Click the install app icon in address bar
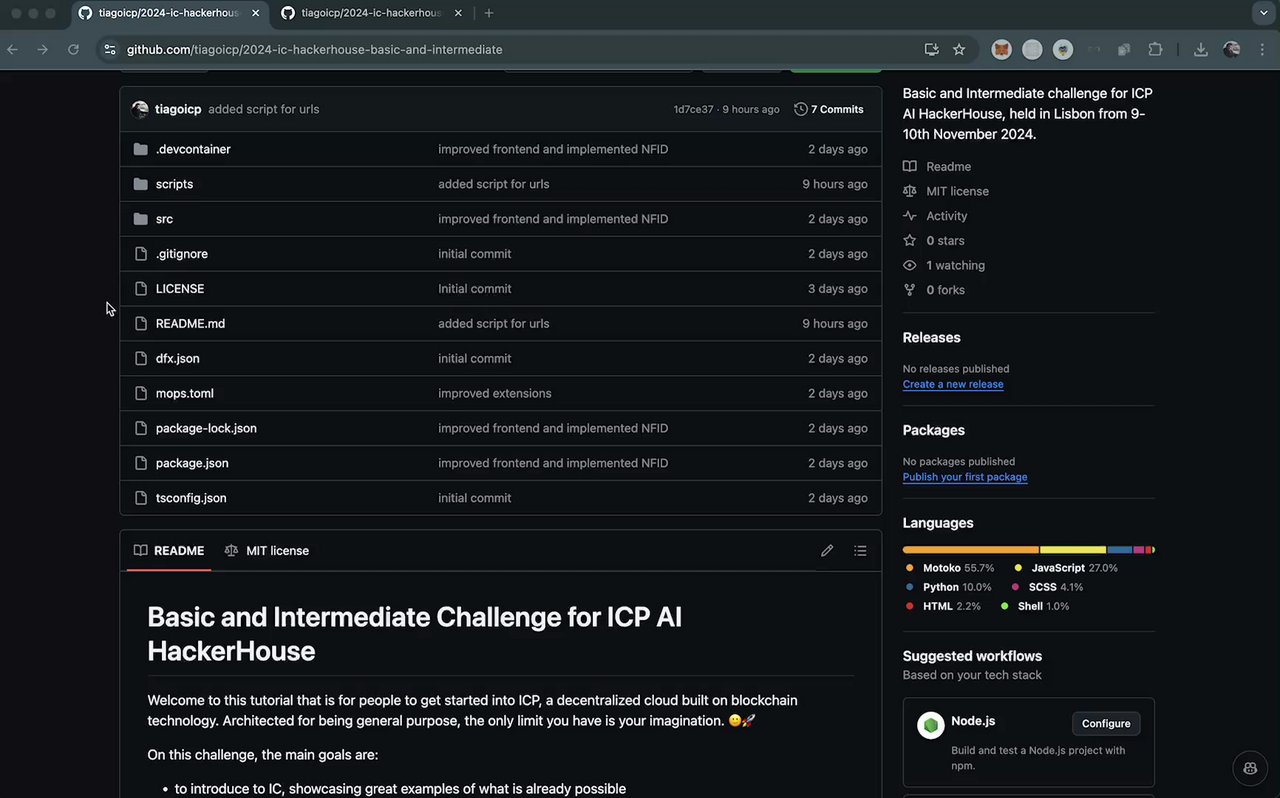1280x798 pixels. [931, 49]
